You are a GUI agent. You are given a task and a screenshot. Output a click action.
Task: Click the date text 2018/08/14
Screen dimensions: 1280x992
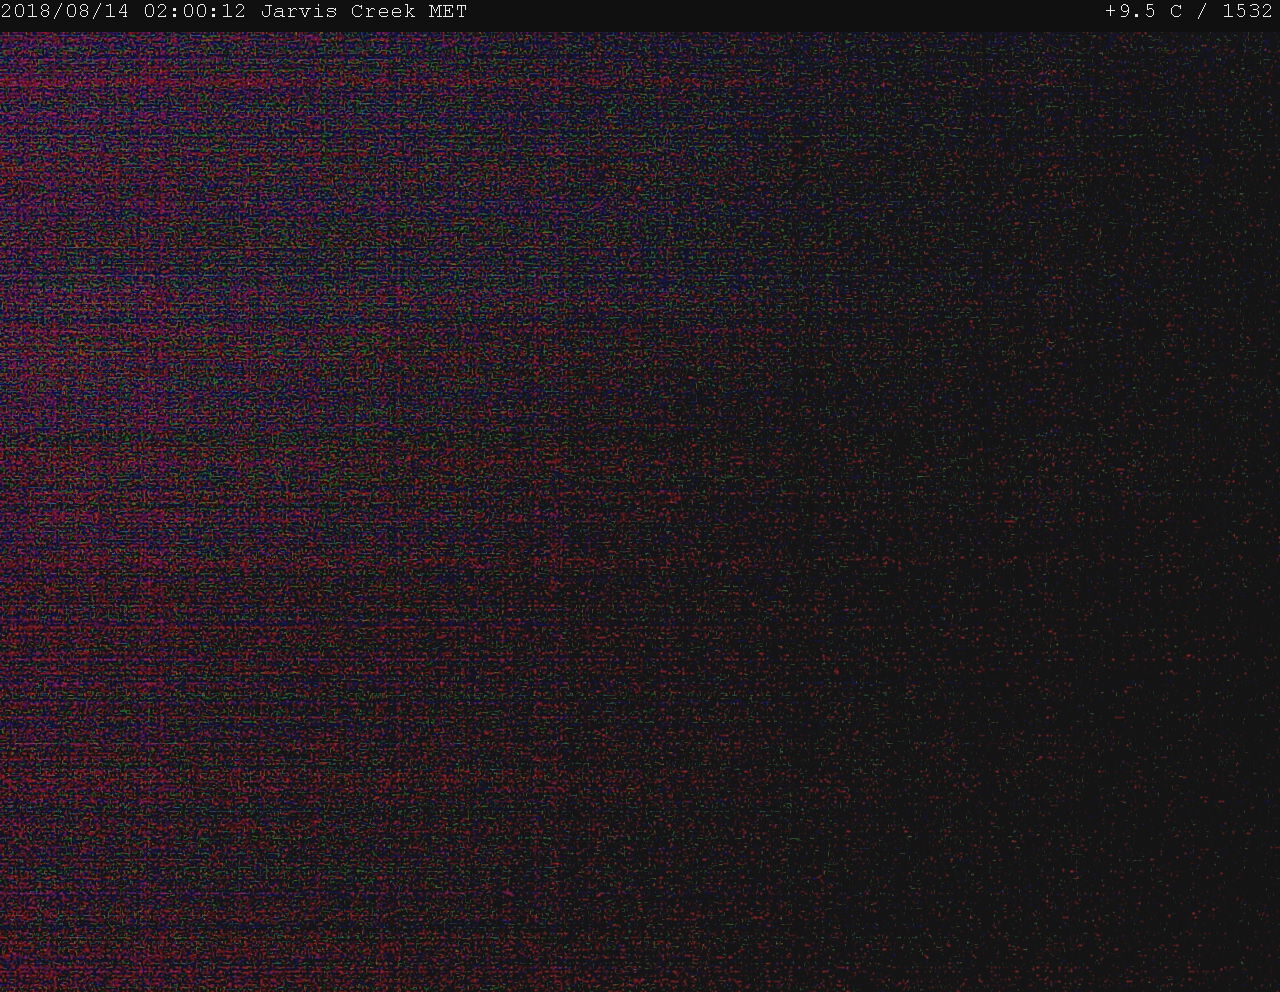click(66, 12)
